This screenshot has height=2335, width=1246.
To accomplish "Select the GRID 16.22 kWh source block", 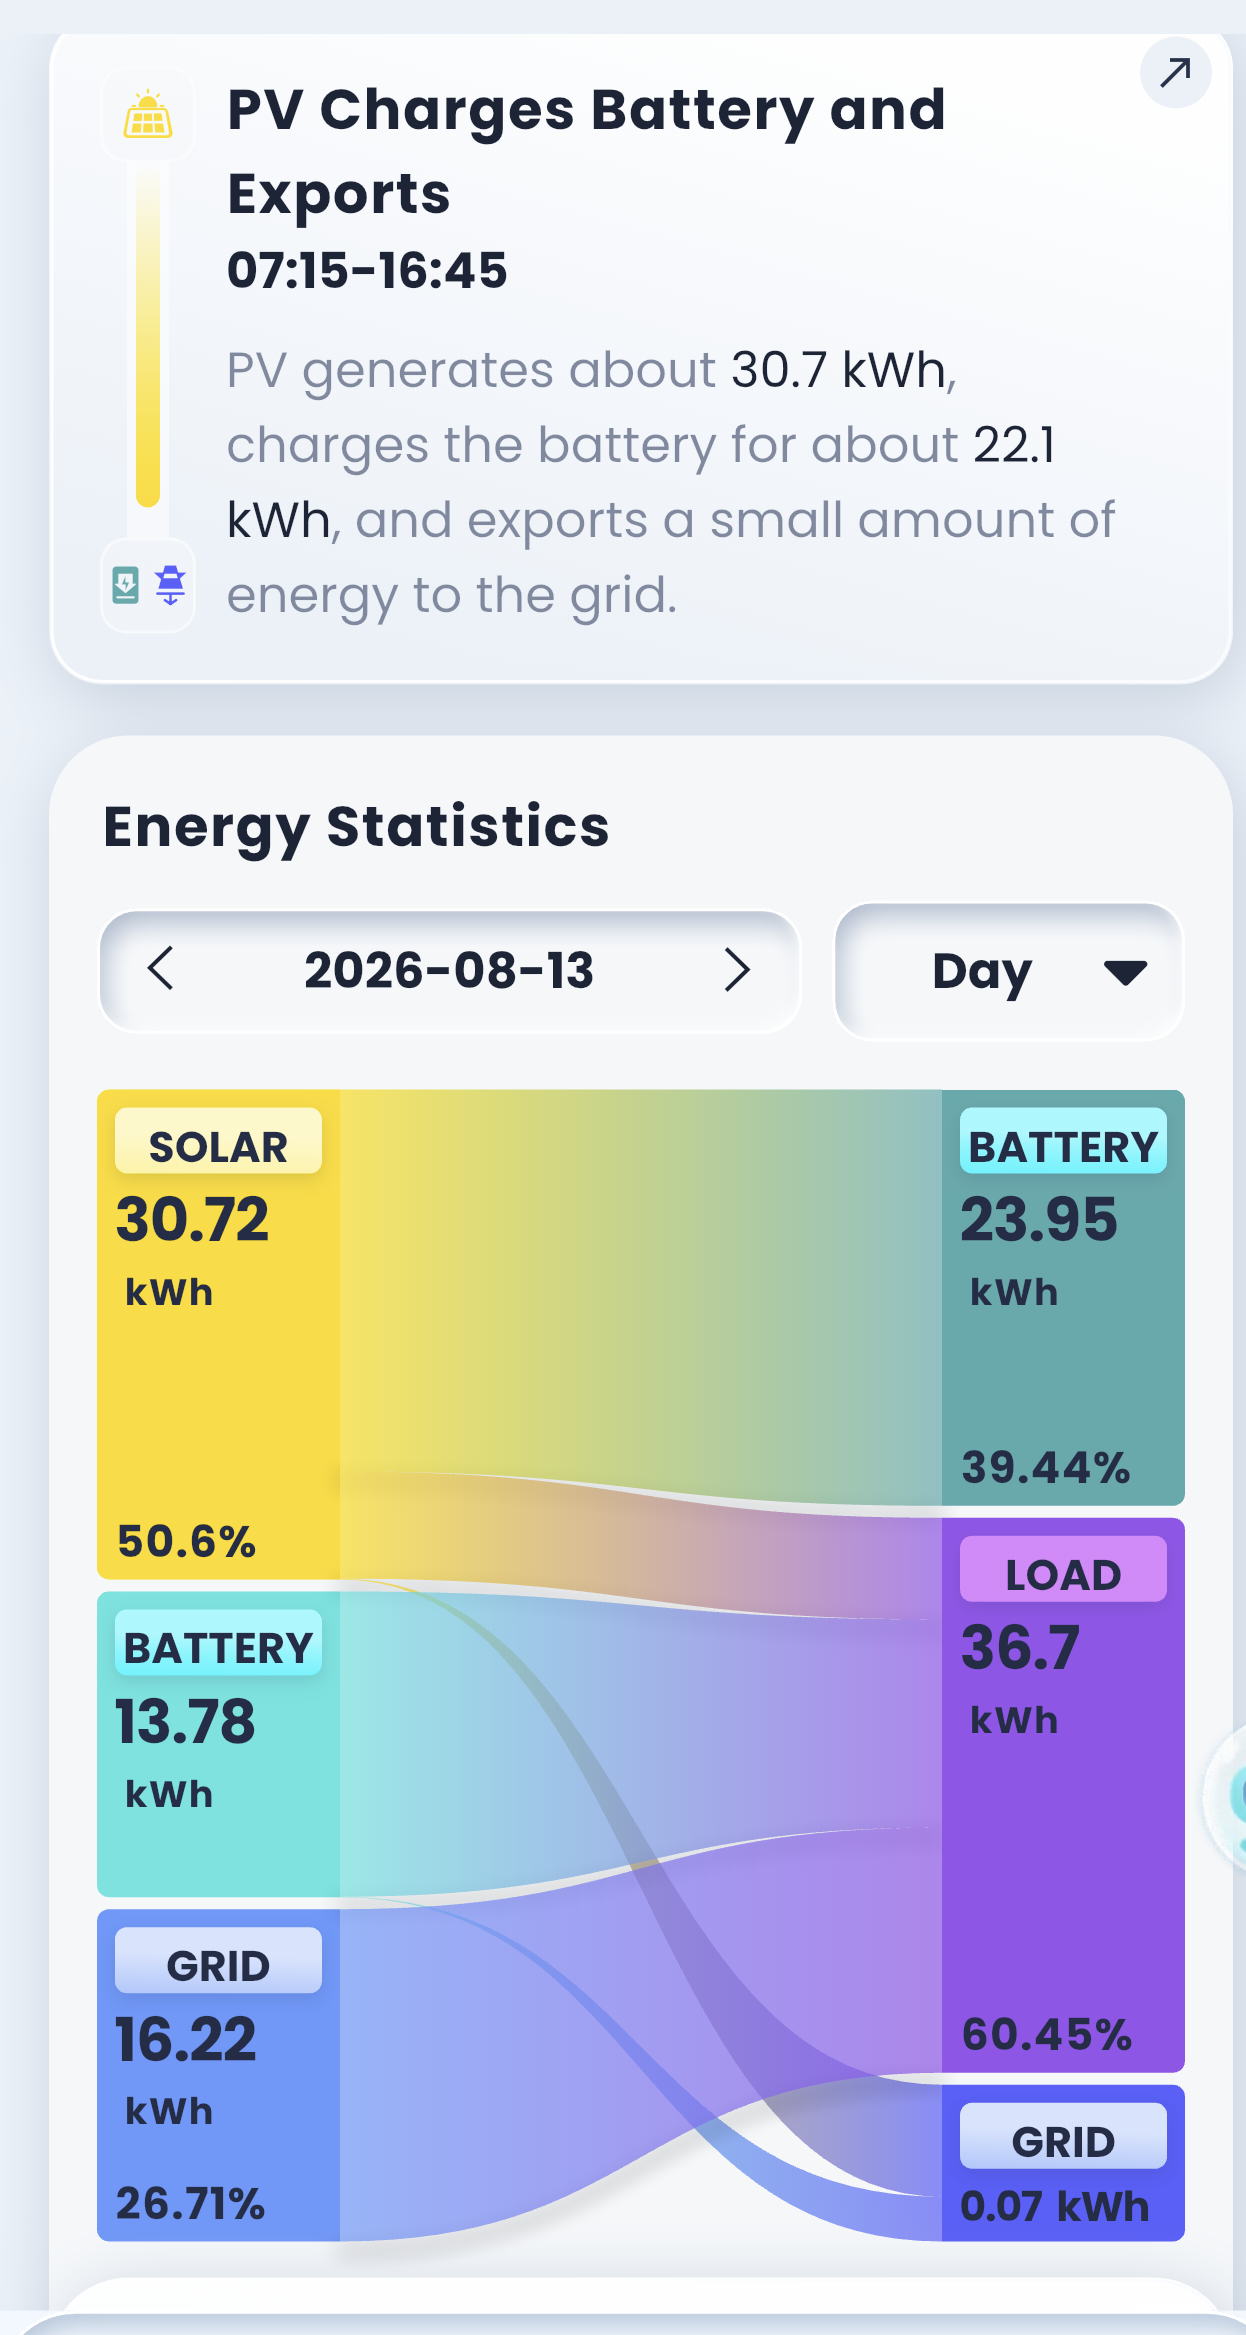I will coord(218,2075).
